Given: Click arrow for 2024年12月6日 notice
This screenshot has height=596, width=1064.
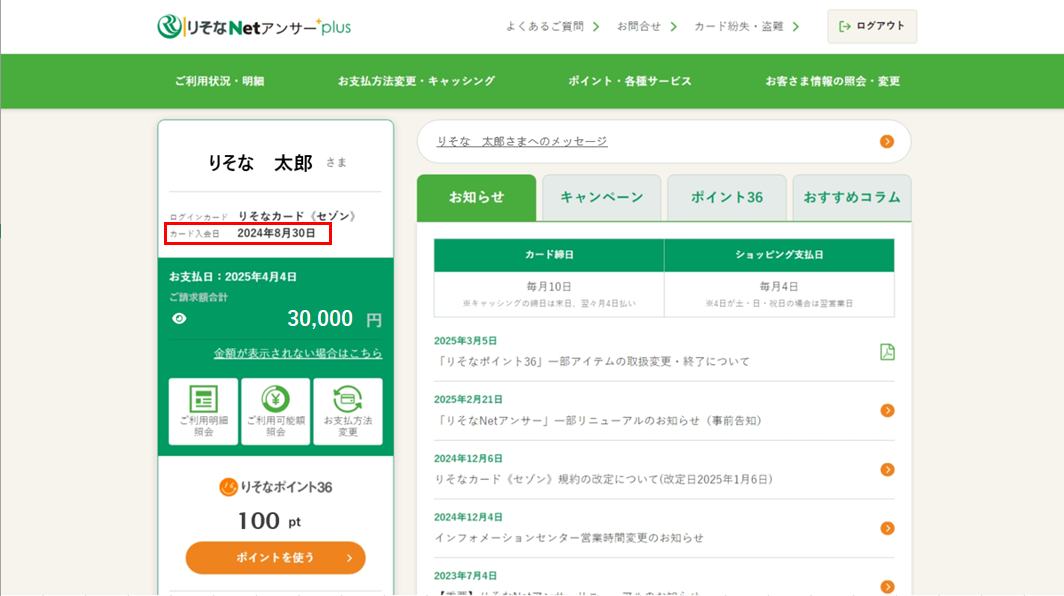Looking at the screenshot, I should (888, 470).
